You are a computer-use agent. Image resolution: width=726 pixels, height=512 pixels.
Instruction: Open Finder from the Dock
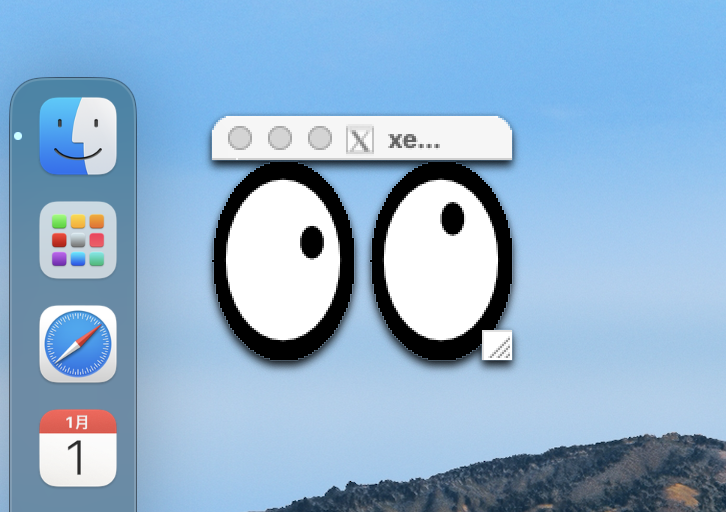click(x=78, y=136)
